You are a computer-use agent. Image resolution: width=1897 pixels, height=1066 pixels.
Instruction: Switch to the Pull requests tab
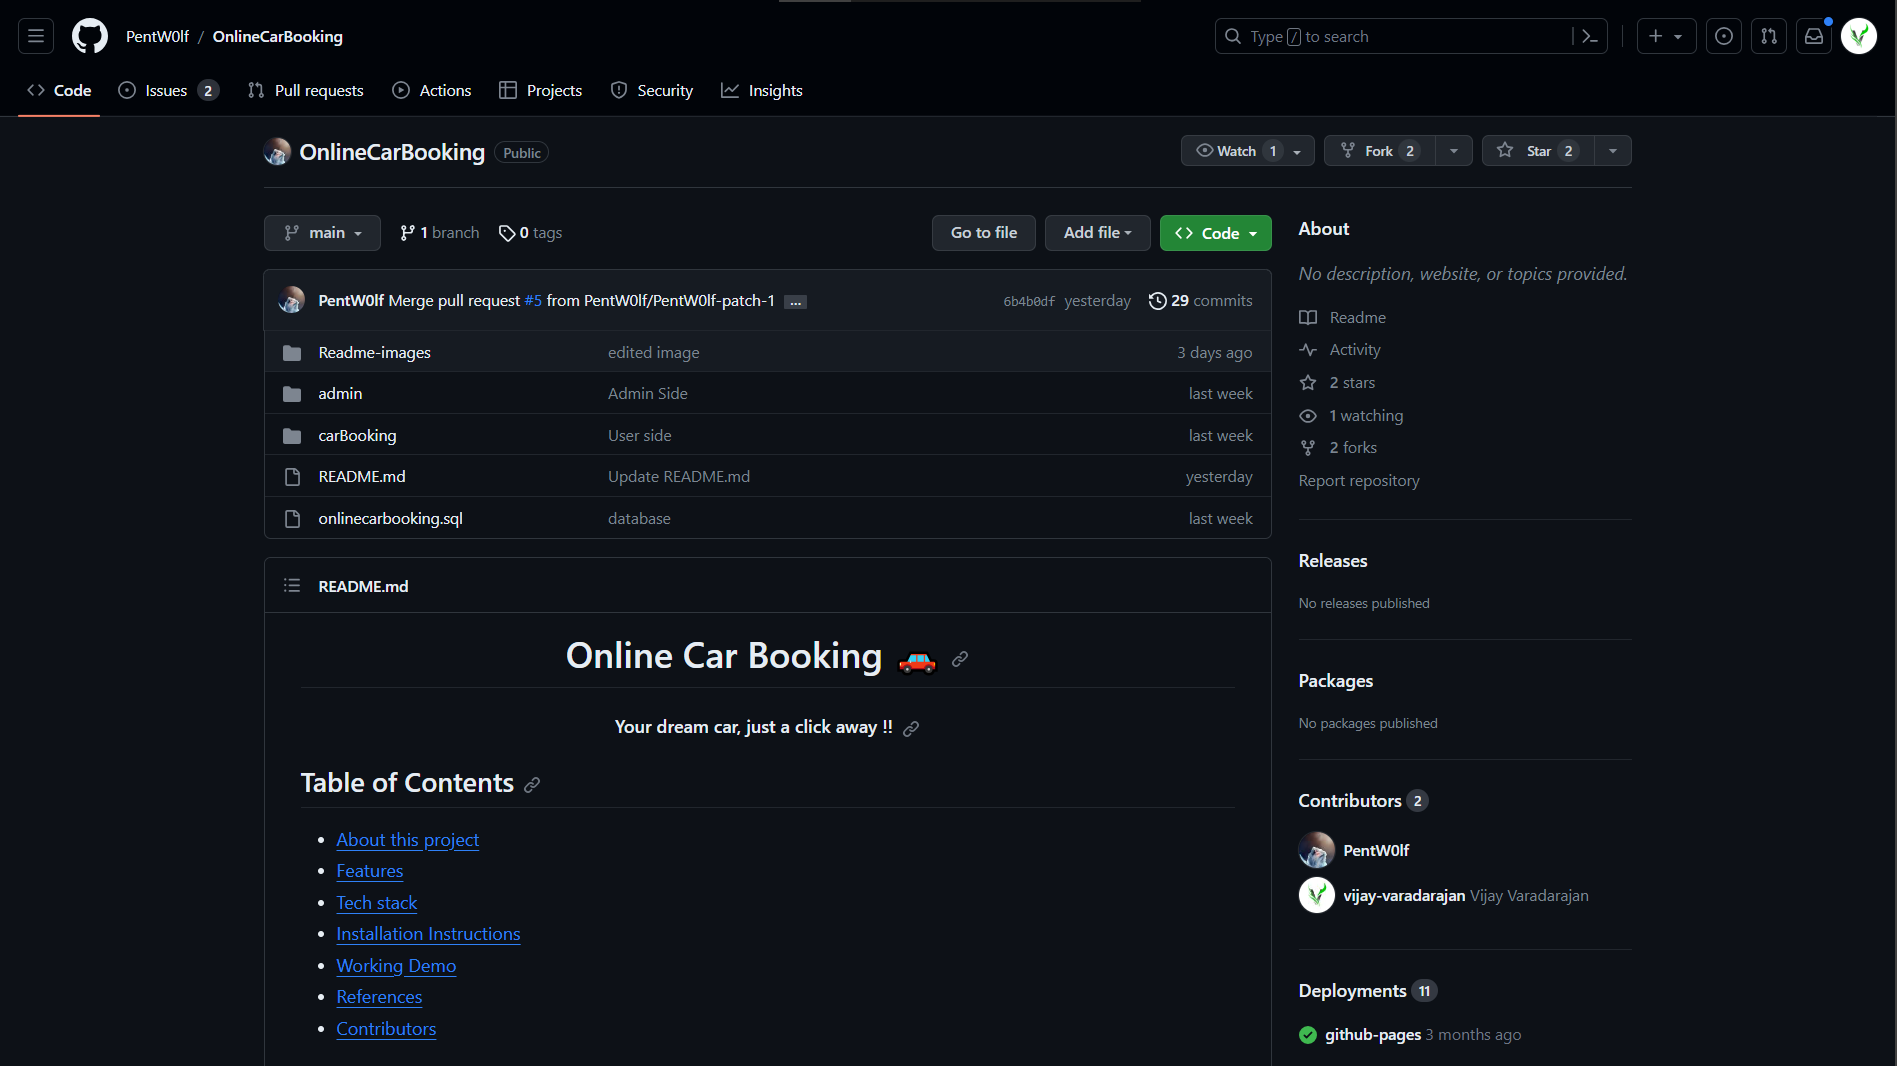point(306,90)
